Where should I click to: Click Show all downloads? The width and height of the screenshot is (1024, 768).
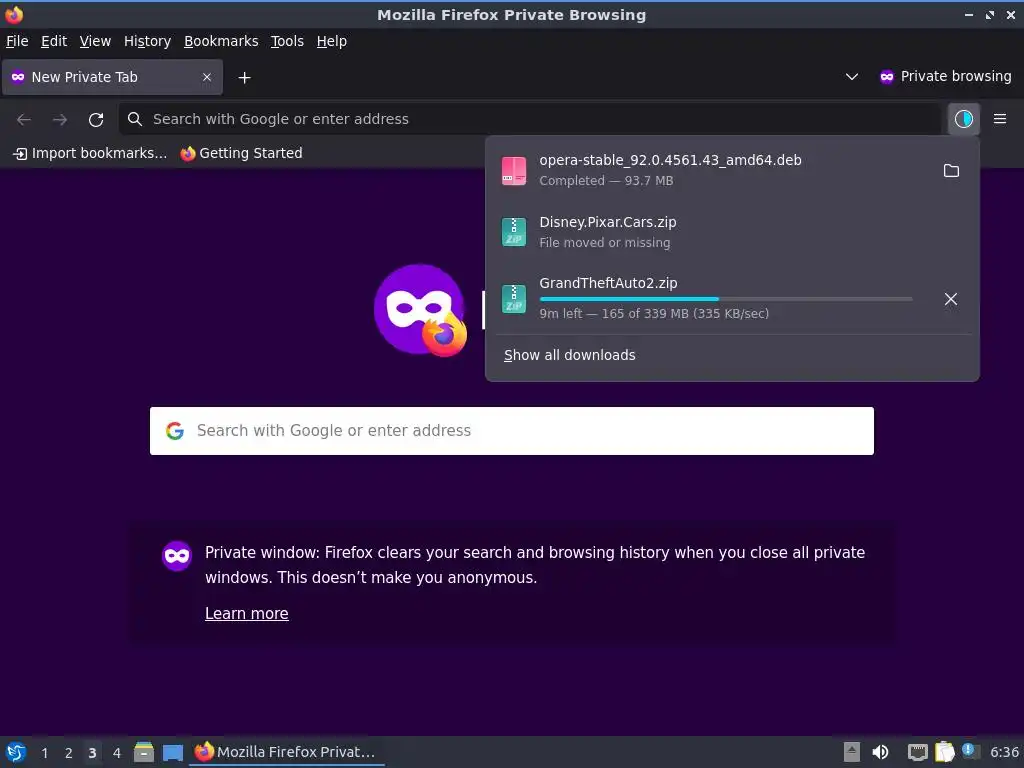point(569,355)
